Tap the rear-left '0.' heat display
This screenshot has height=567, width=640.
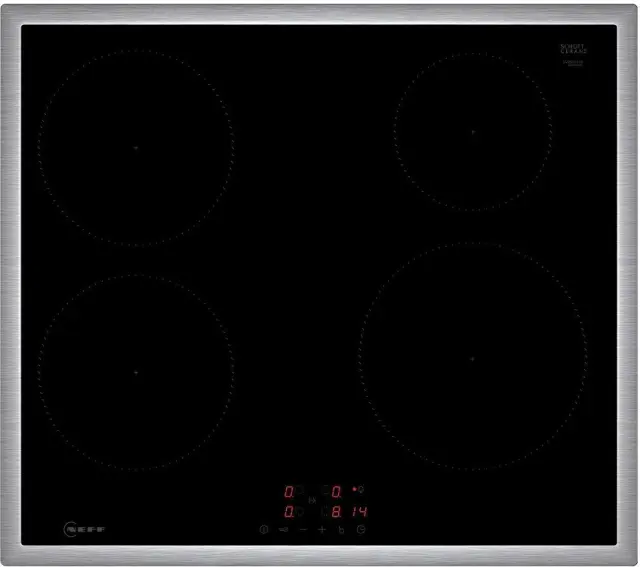(289, 491)
